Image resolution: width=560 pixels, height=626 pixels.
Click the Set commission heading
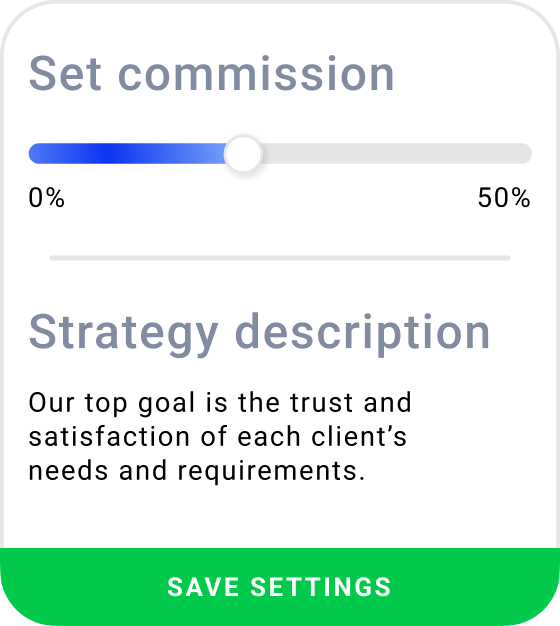point(212,74)
